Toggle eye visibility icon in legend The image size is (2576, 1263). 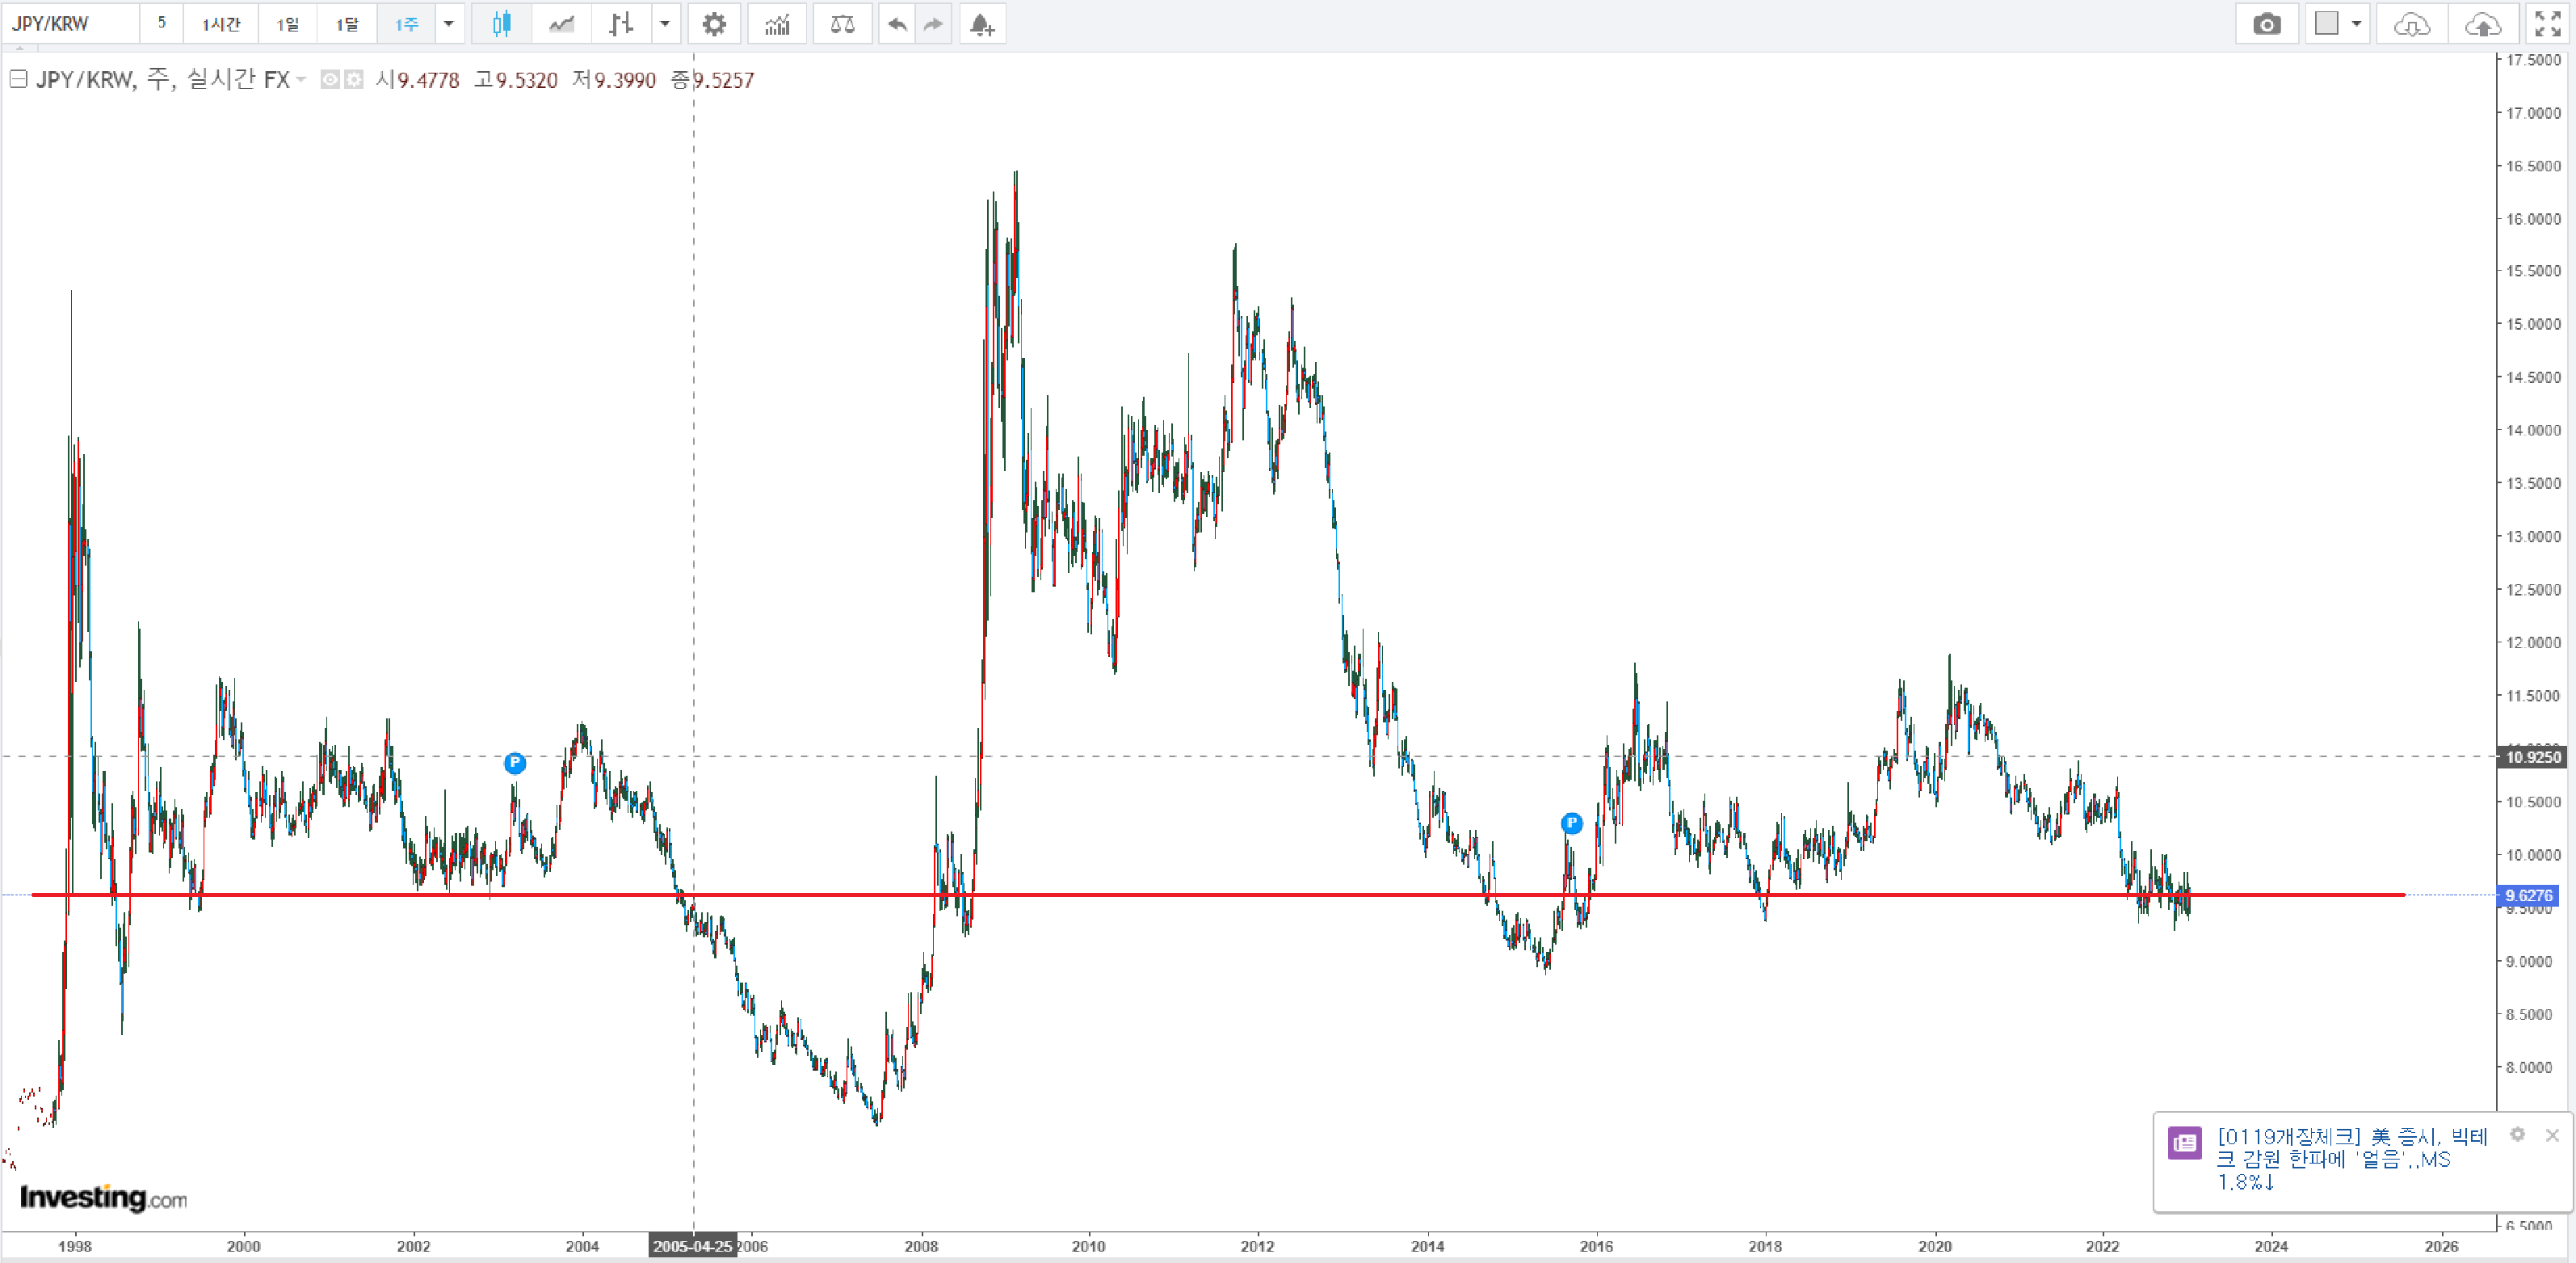point(330,80)
